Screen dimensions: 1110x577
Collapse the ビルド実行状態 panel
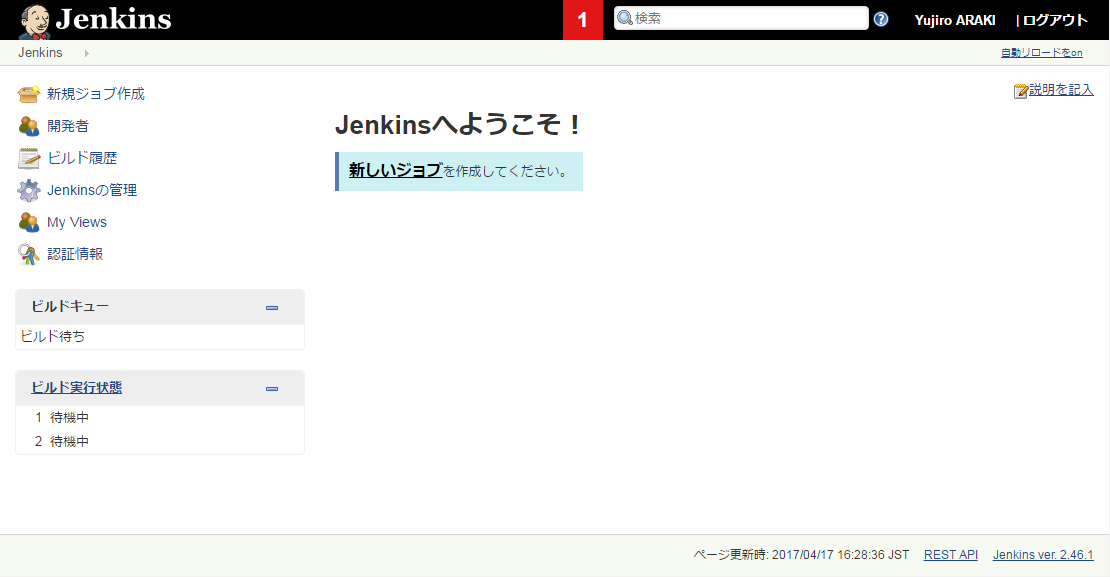tap(272, 388)
